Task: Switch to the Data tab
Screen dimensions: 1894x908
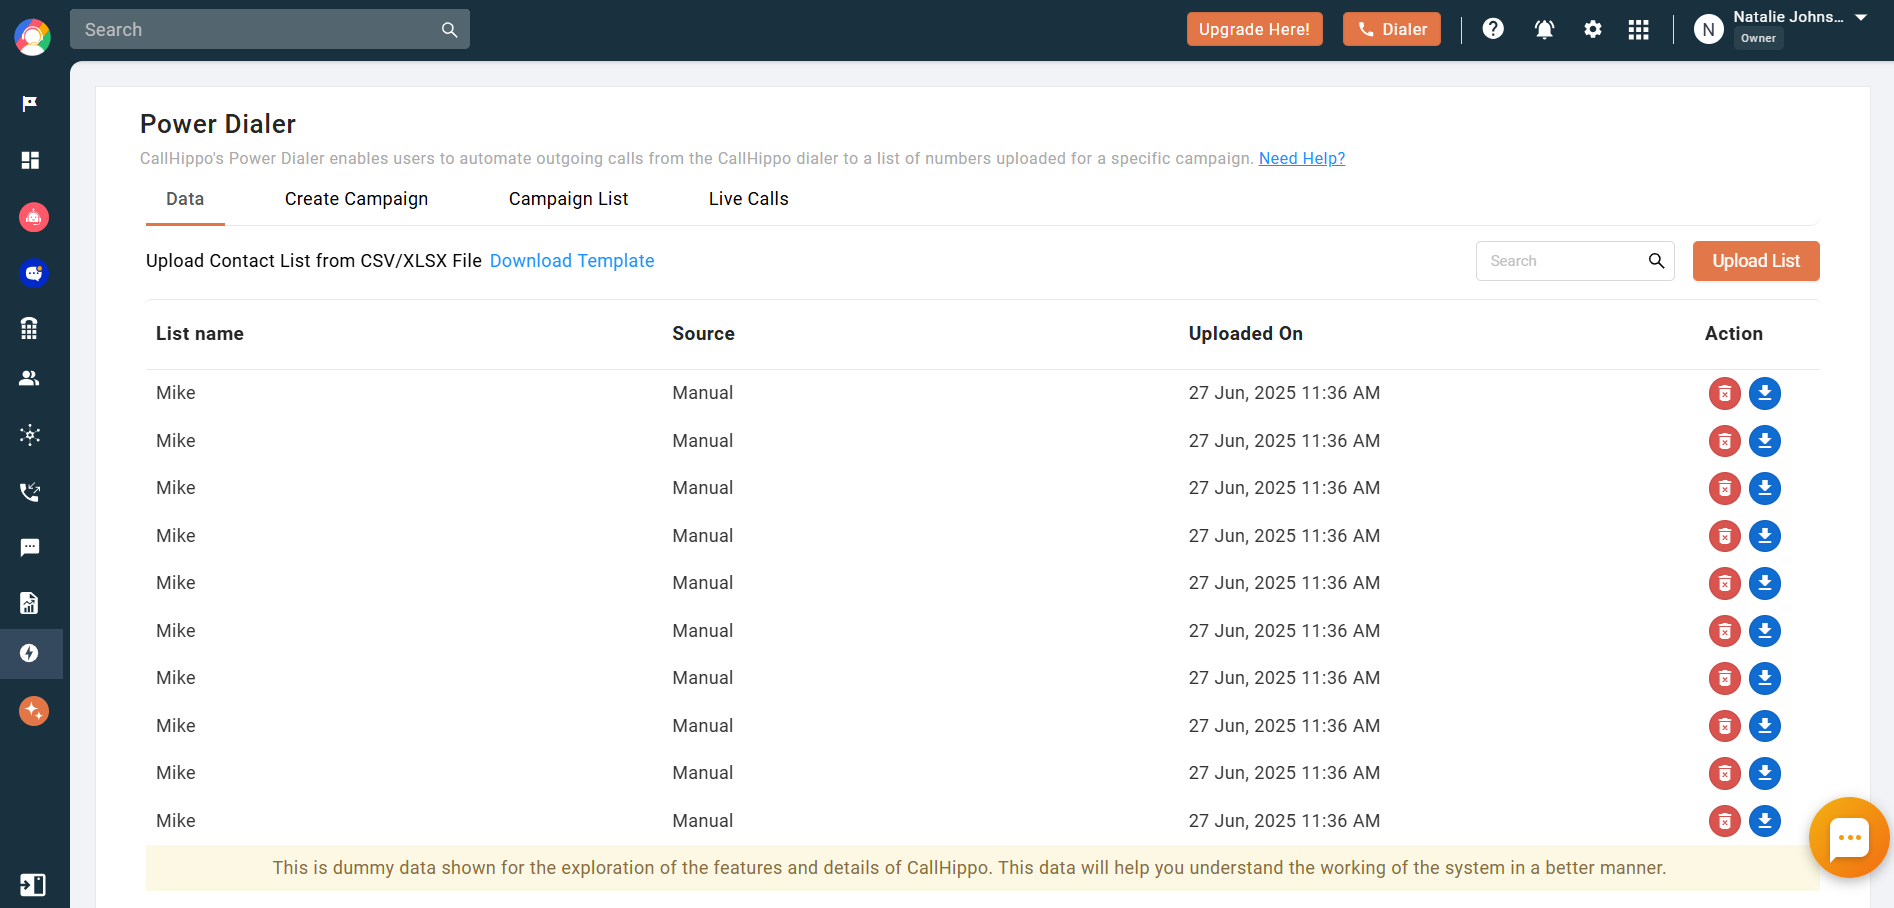Action: pos(185,199)
